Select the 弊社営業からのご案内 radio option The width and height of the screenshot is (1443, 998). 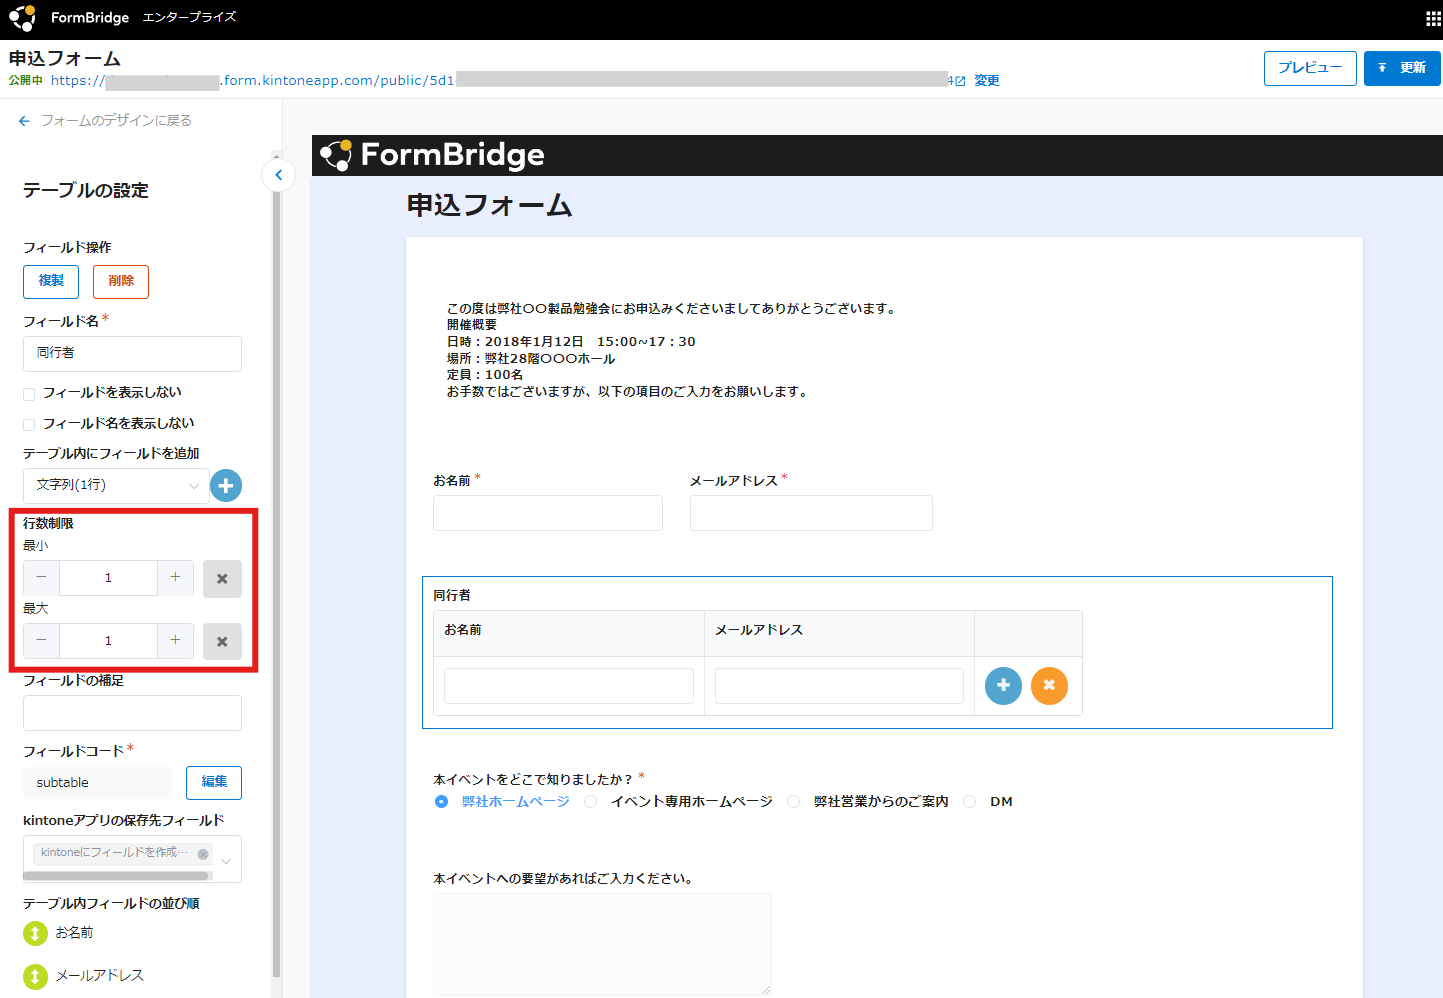[794, 802]
